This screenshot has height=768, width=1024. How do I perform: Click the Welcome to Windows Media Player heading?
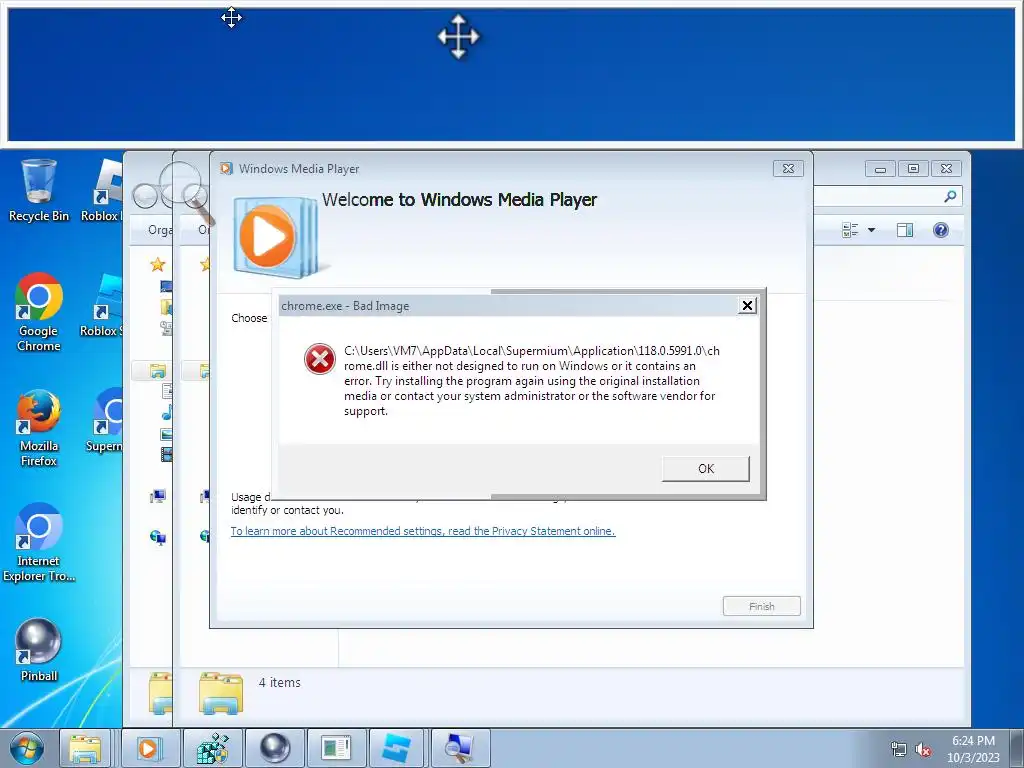(x=459, y=200)
